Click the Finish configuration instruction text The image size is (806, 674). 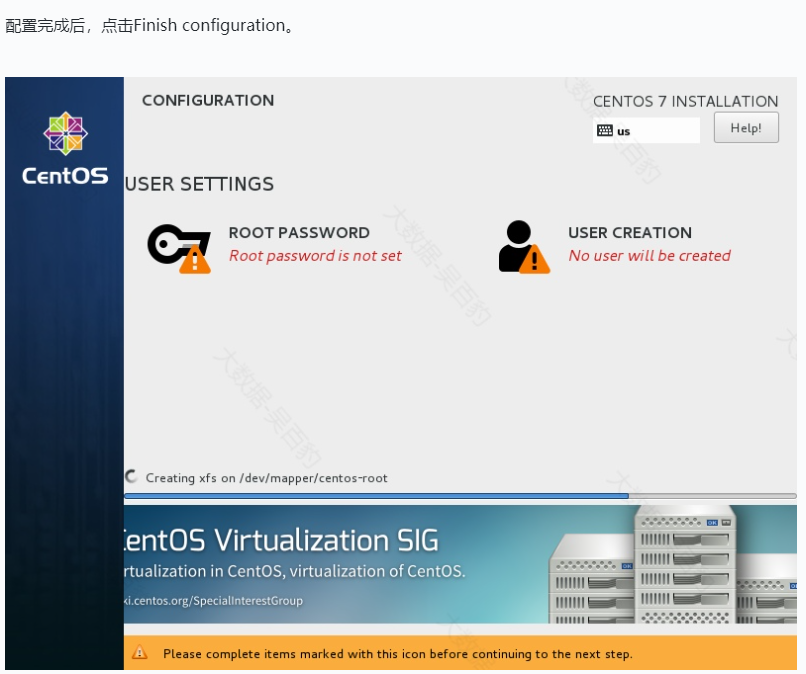coord(149,25)
